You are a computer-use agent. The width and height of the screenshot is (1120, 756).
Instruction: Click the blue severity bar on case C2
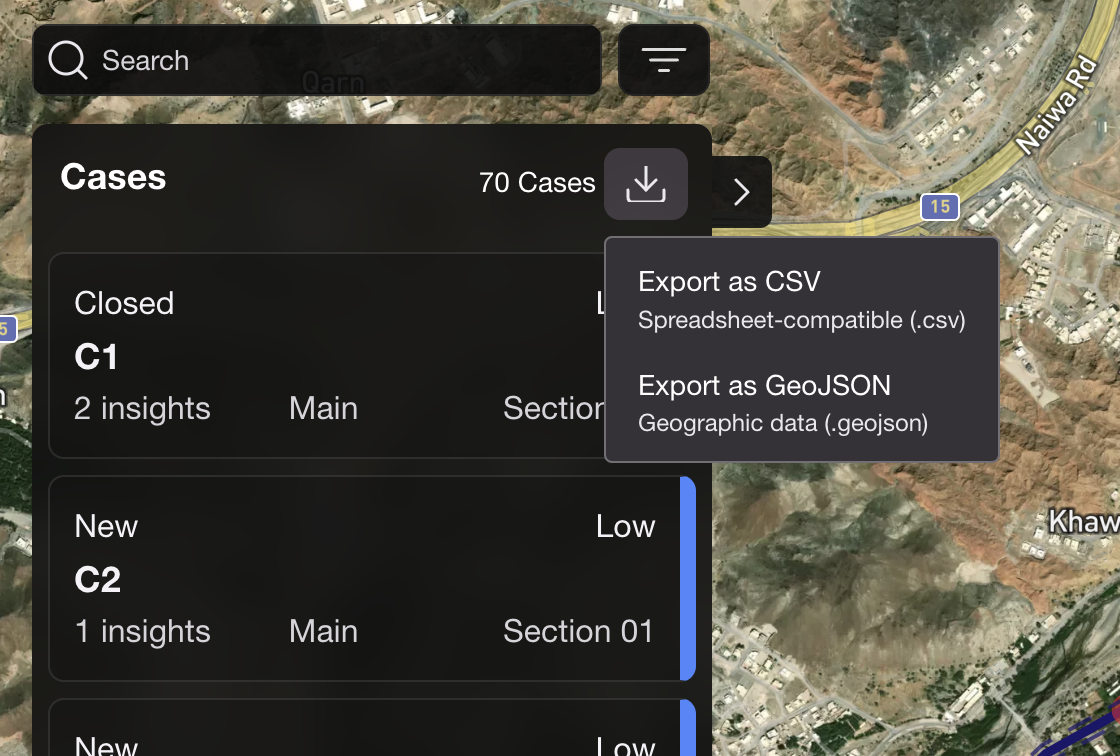(x=688, y=579)
